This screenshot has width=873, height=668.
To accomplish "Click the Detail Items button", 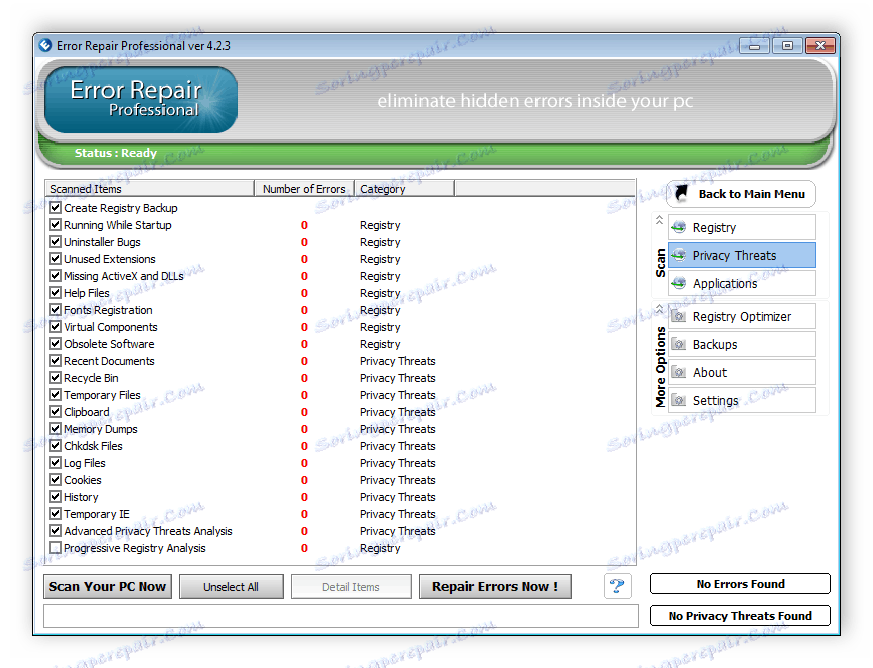I will pyautogui.click(x=351, y=587).
